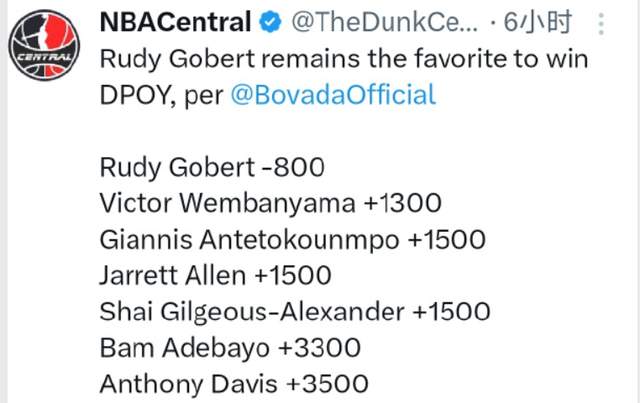Click 'Rudy Gobert' in the opening sentence
Screen dimensions: 640x403
pyautogui.click(x=171, y=58)
